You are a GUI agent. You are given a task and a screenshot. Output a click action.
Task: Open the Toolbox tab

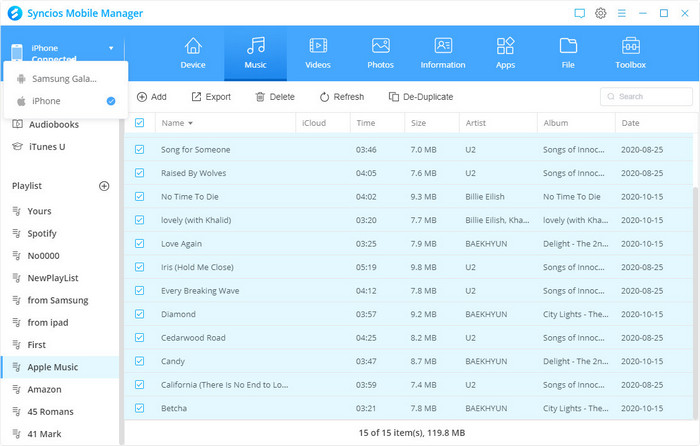pos(630,53)
